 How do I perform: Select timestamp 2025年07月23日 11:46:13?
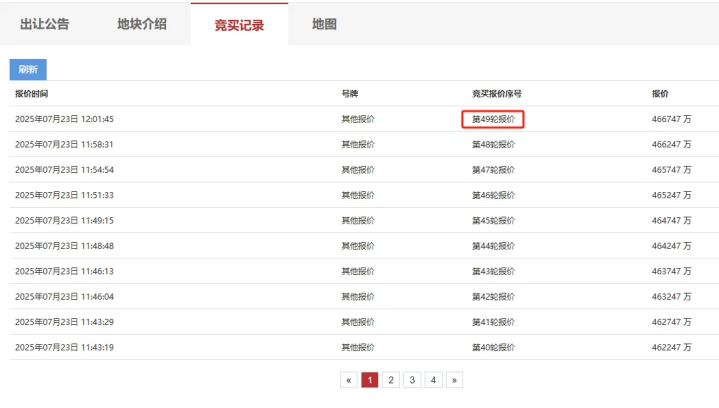tap(64, 271)
